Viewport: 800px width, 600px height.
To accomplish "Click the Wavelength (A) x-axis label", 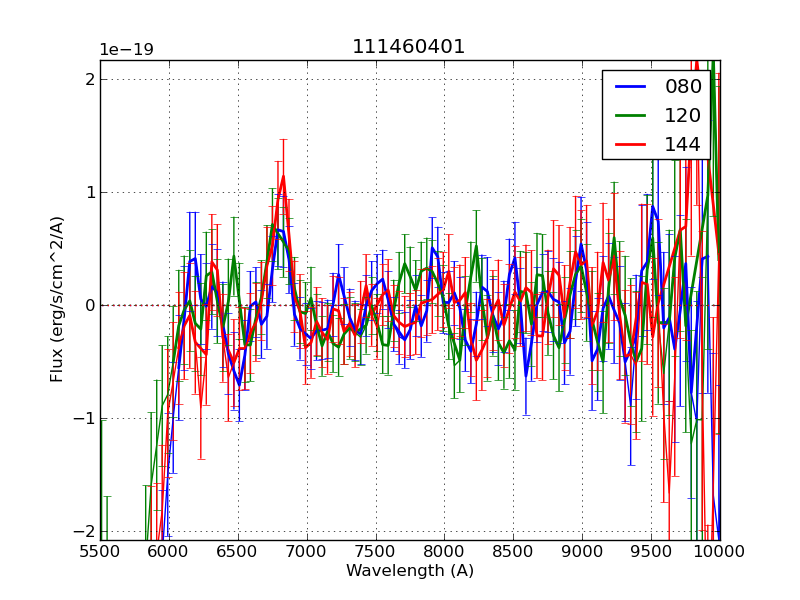I will (x=410, y=571).
